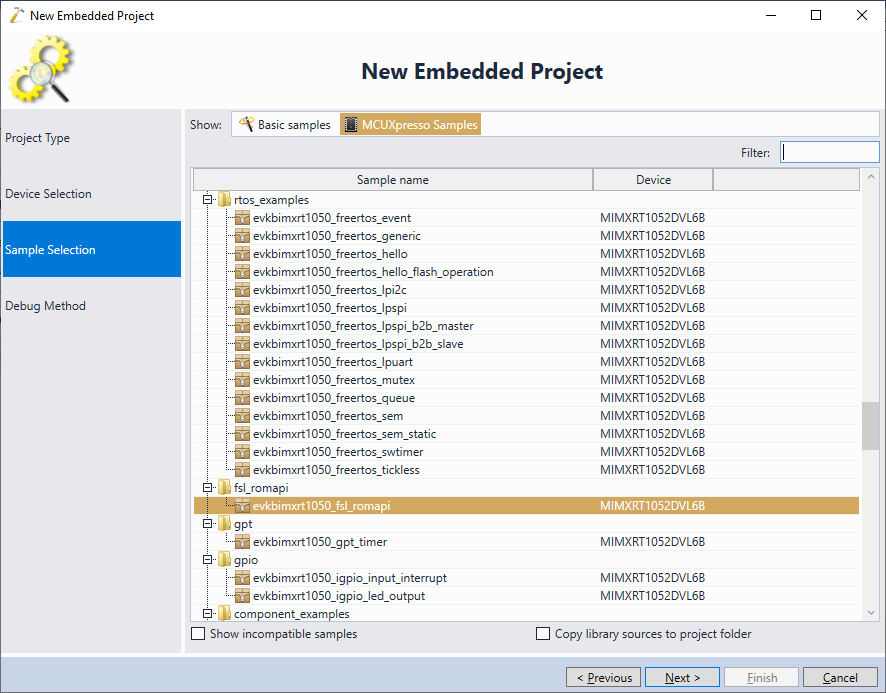Click the rtos_examples folder icon
This screenshot has width=886, height=693.
tap(224, 200)
